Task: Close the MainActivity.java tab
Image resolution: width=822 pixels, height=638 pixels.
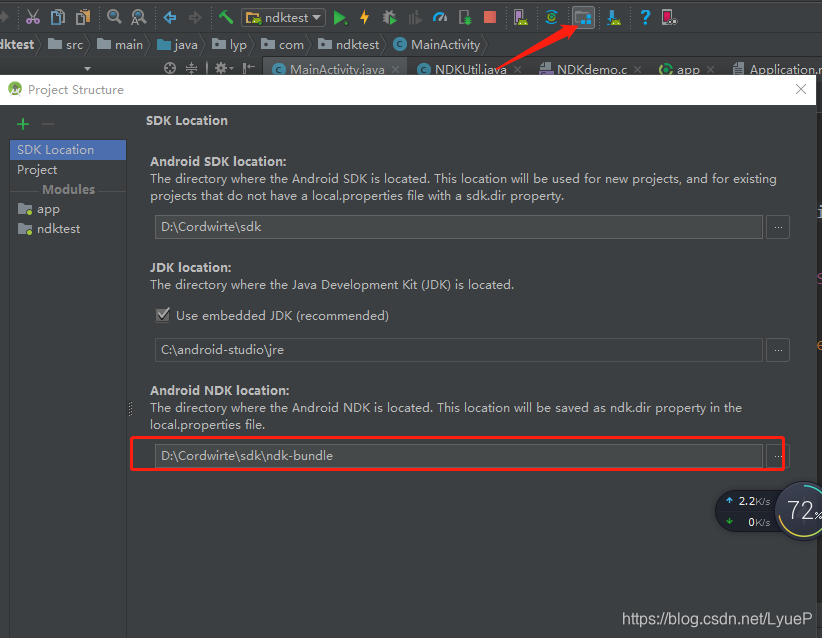Action: (396, 69)
